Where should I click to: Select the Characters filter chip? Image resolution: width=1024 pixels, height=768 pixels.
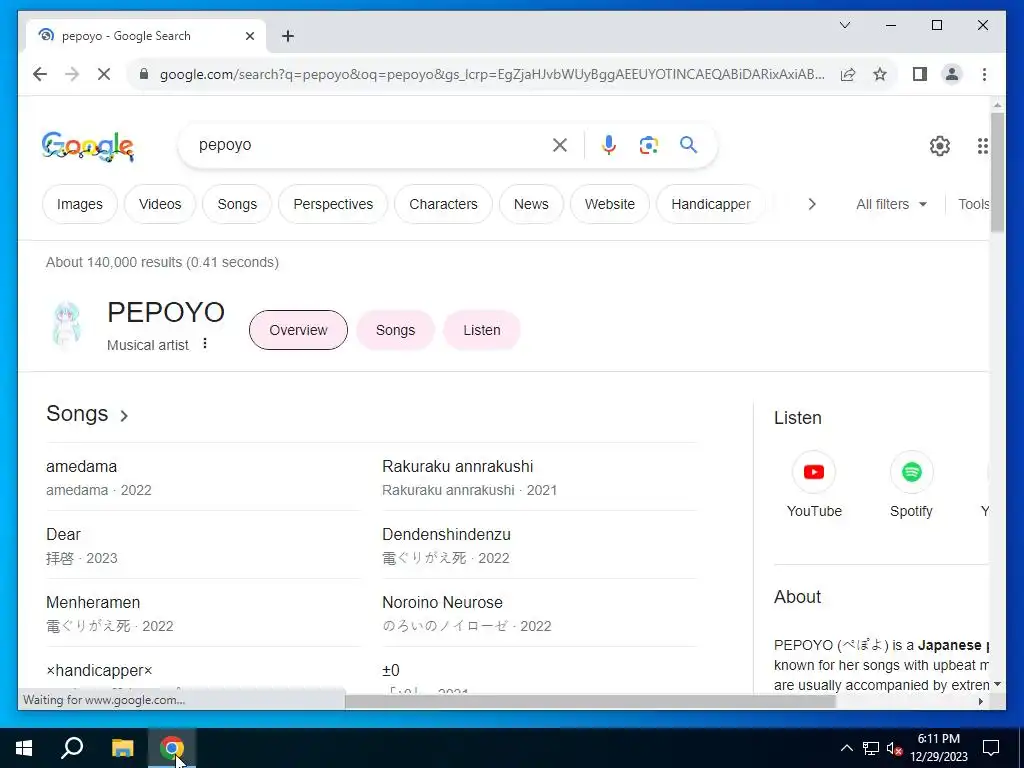click(443, 204)
